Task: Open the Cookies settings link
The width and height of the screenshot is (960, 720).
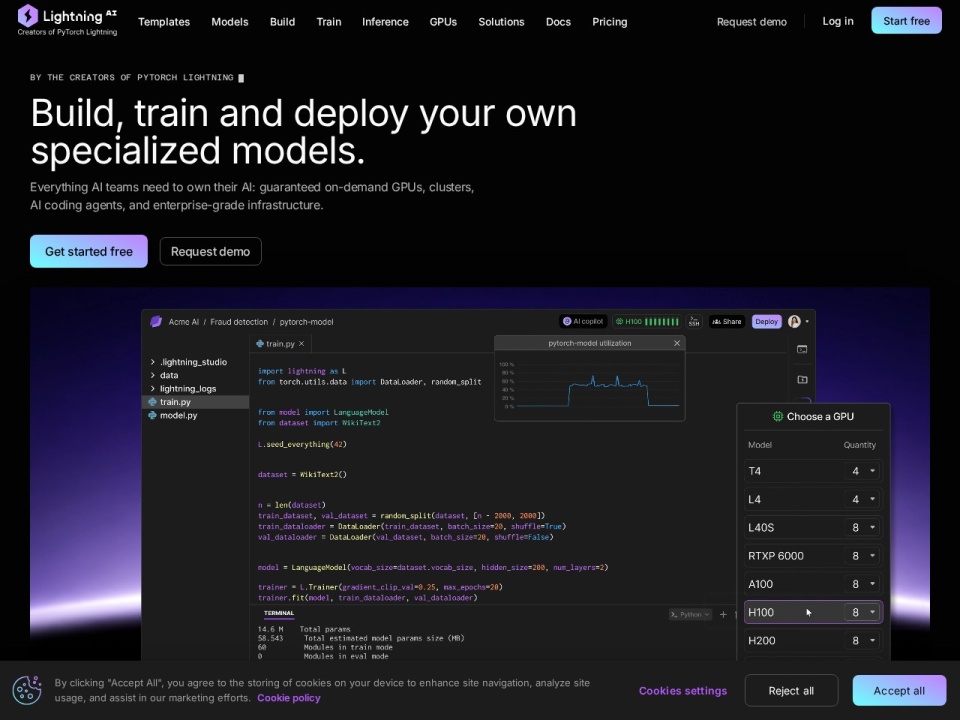Action: [x=683, y=691]
